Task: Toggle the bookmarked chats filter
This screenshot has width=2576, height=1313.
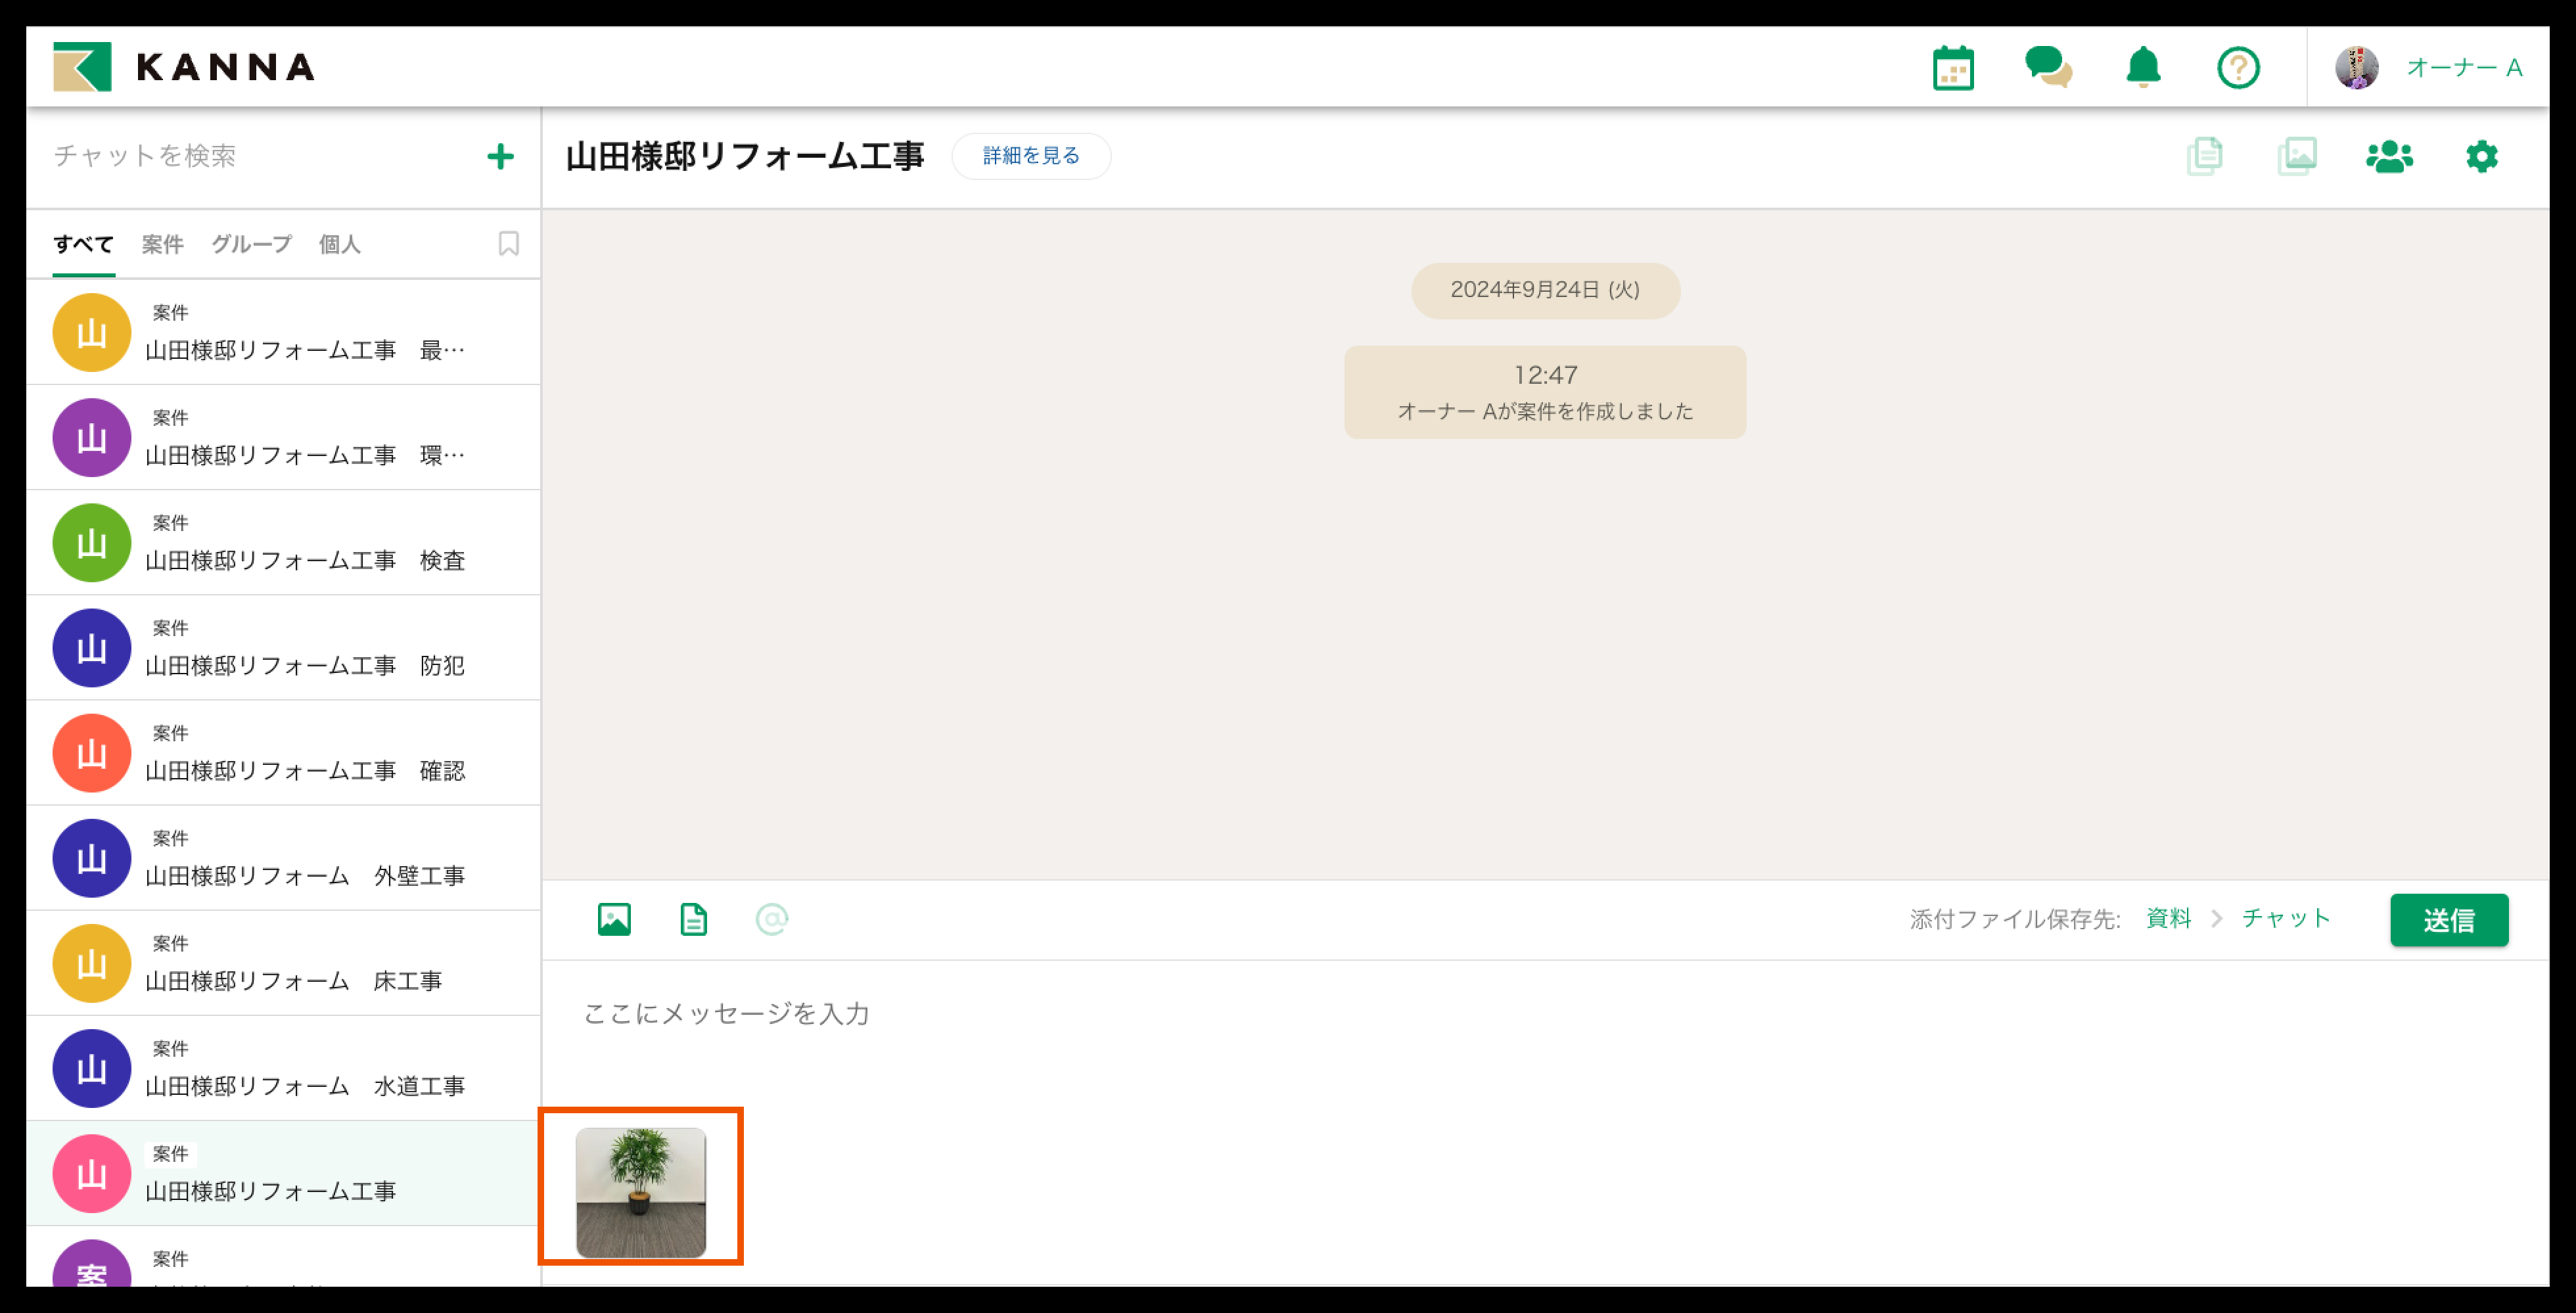Action: (508, 243)
